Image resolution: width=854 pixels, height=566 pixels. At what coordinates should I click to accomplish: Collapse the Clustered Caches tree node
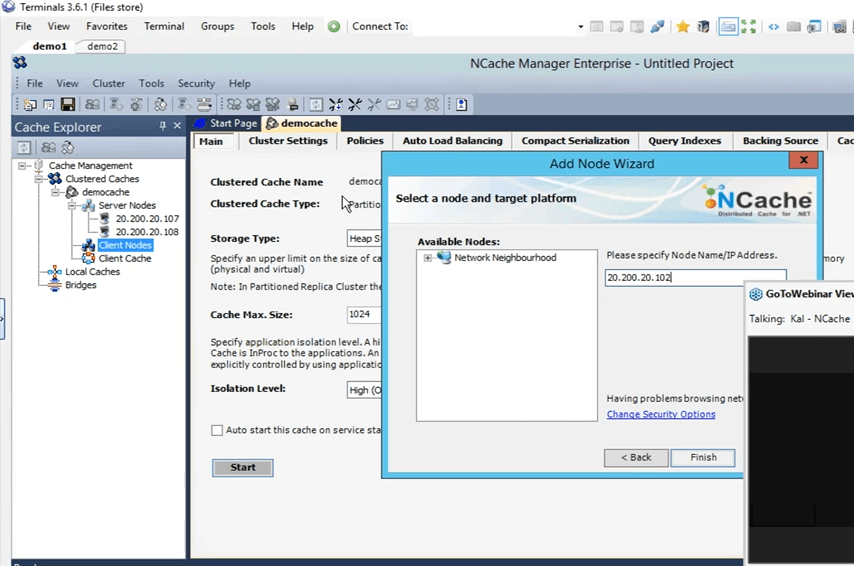pyautogui.click(x=38, y=179)
